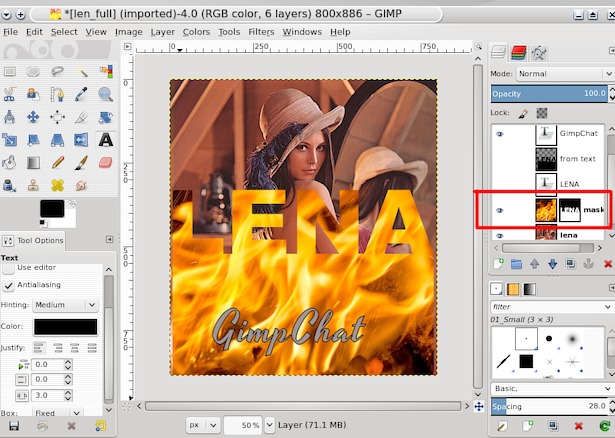The width and height of the screenshot is (615, 438).
Task: Select the Fuzzy Select magic wand tool
Action: [x=82, y=71]
